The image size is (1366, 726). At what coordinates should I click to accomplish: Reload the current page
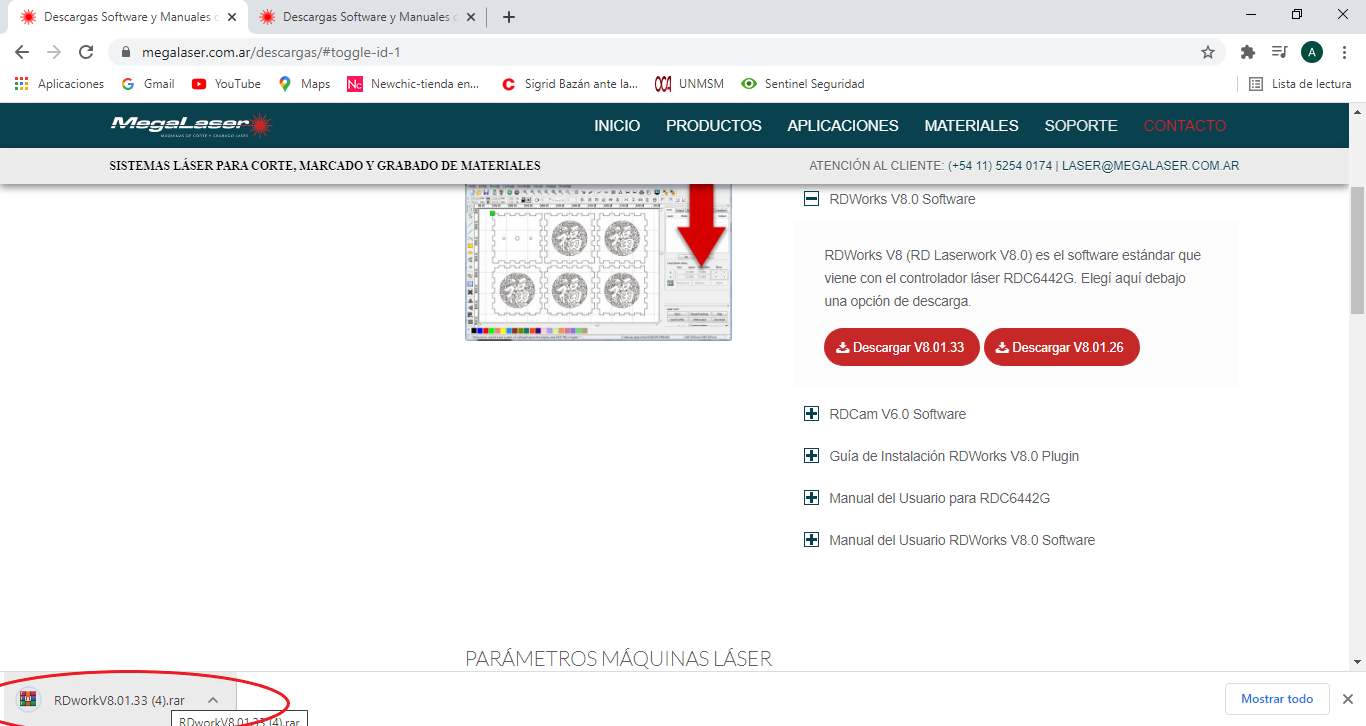pos(87,52)
